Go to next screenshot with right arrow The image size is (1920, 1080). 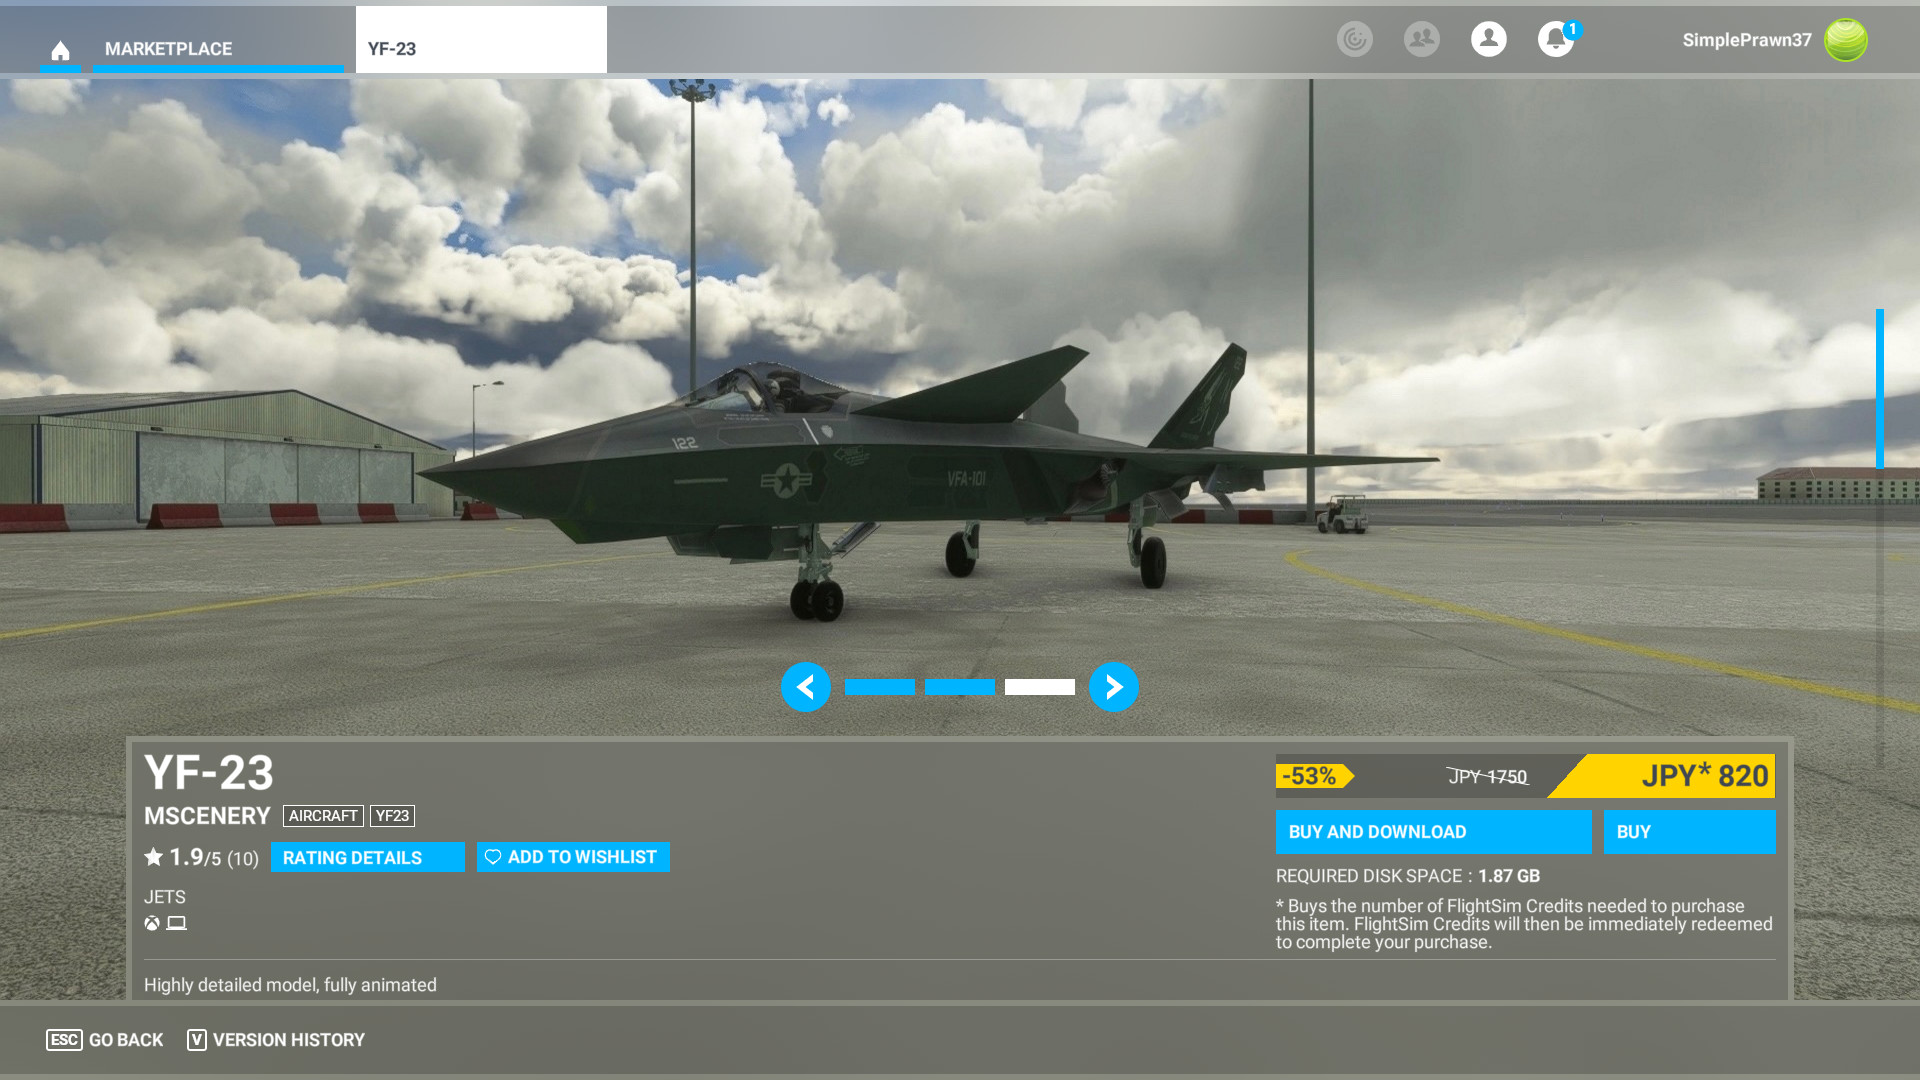click(x=1113, y=687)
